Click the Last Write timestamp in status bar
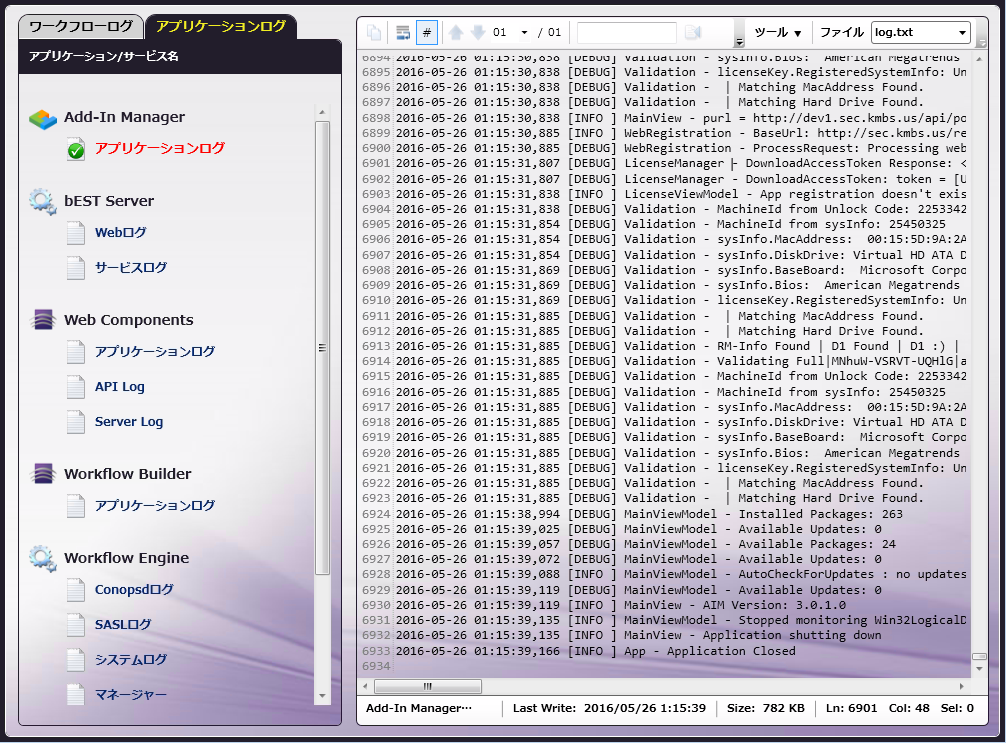This screenshot has width=1006, height=743. click(x=609, y=708)
